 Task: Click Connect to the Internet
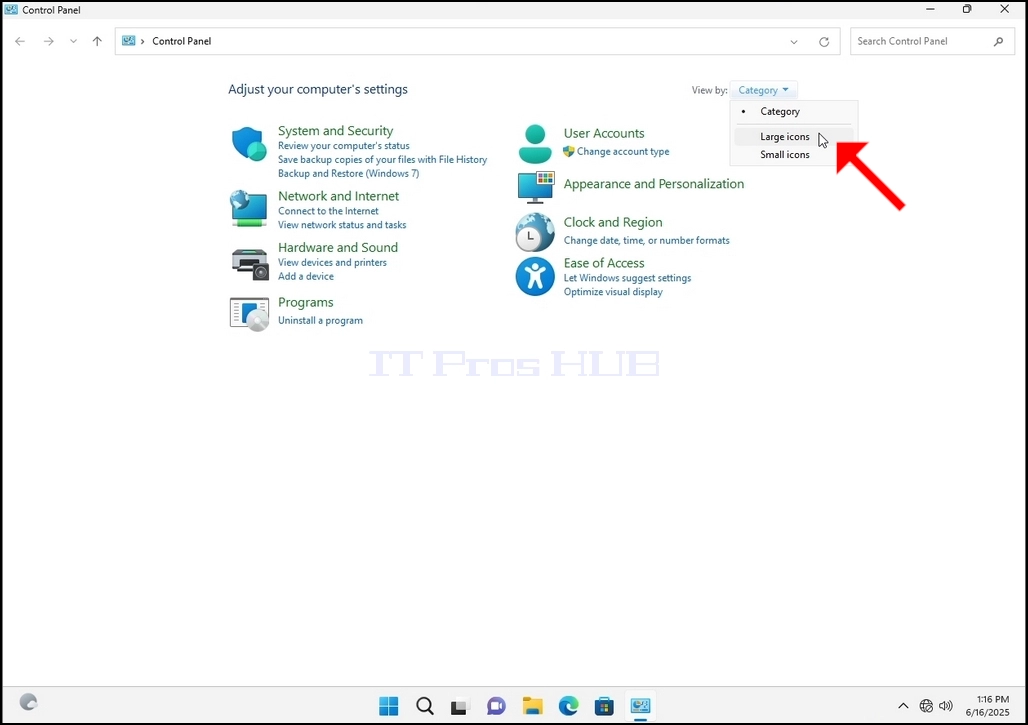(x=328, y=211)
